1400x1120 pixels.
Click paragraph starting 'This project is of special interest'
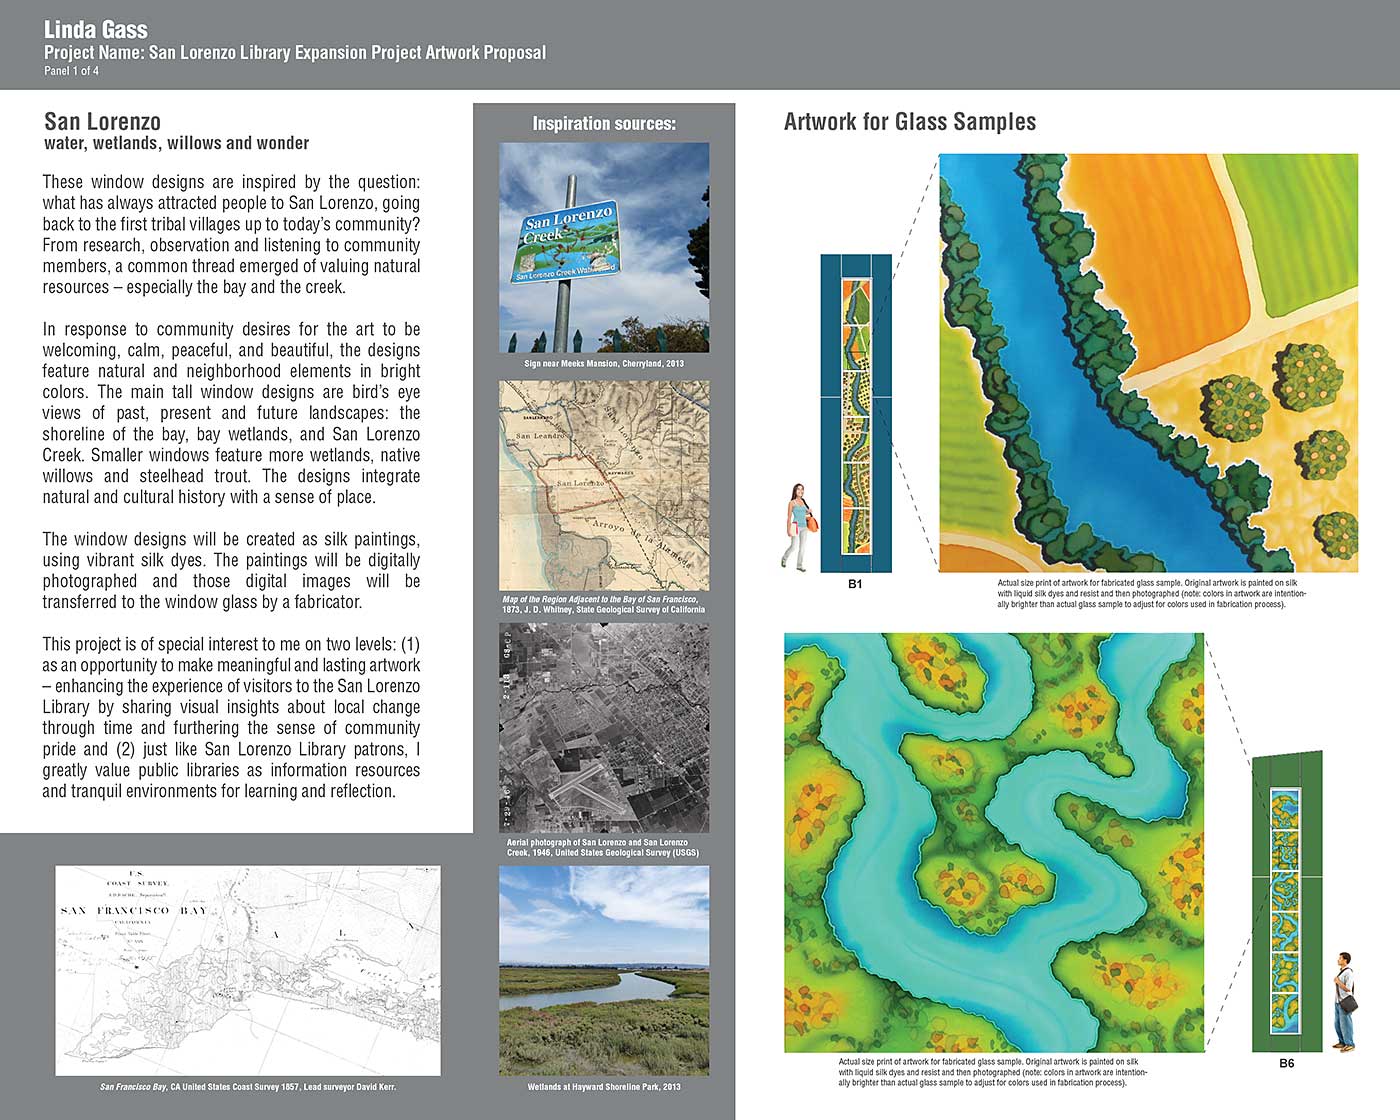[231, 717]
